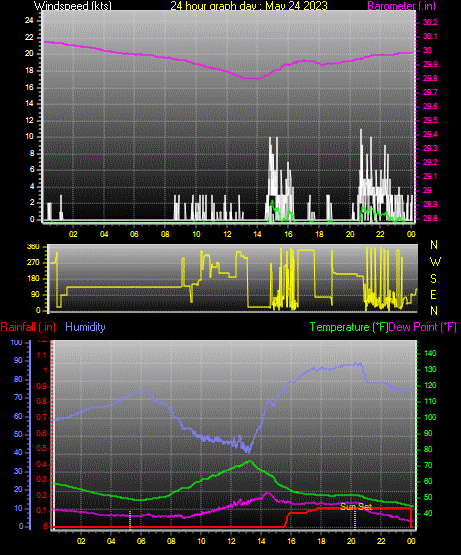Click the humidity axis value "100" at top left
This screenshot has height=555, width=461.
pyautogui.click(x=16, y=342)
